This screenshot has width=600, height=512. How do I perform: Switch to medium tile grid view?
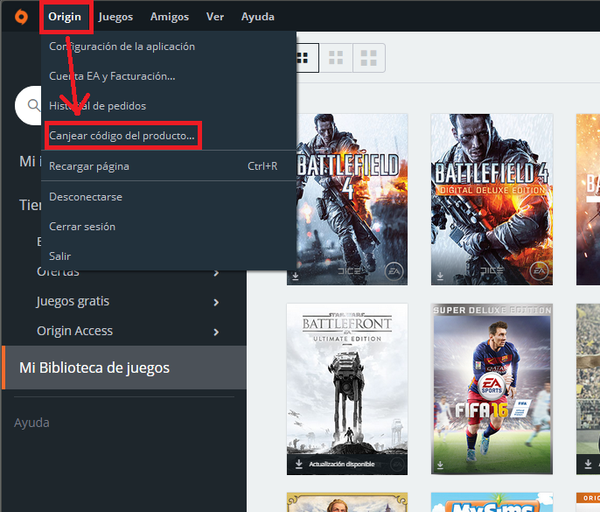tap(336, 58)
